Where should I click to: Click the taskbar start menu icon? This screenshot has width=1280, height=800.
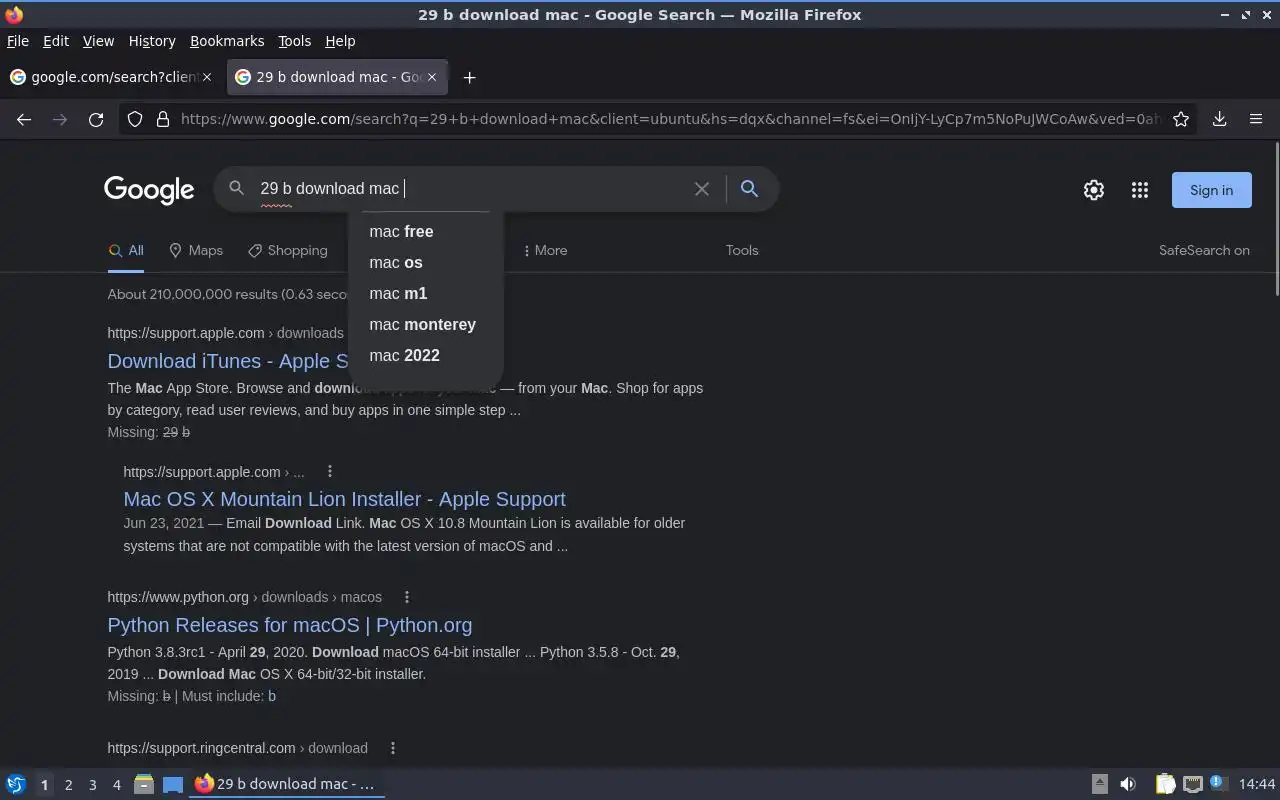[16, 784]
